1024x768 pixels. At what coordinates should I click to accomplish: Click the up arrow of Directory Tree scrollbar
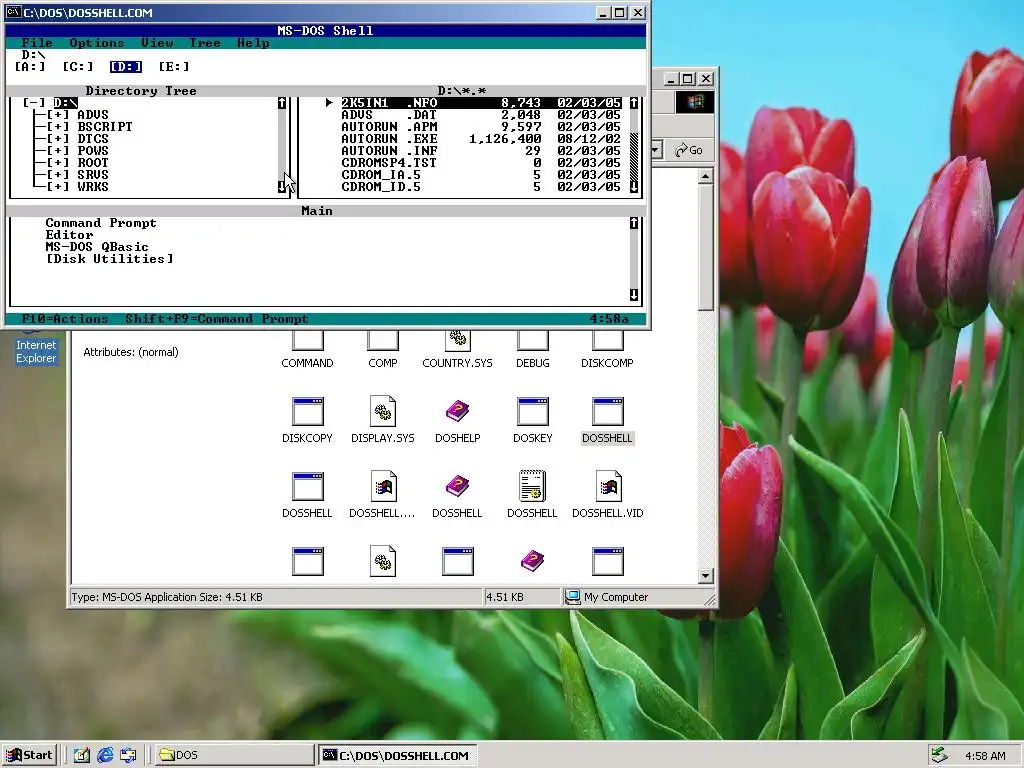tap(281, 103)
